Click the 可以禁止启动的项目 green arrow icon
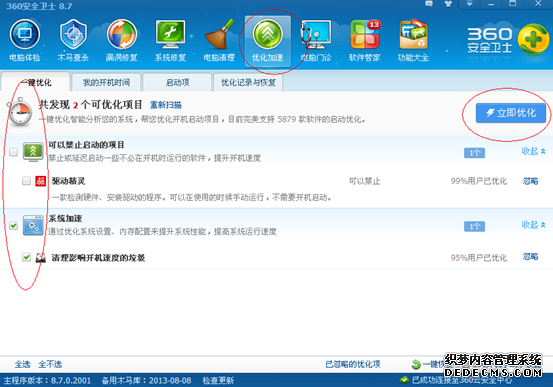 tap(33, 152)
